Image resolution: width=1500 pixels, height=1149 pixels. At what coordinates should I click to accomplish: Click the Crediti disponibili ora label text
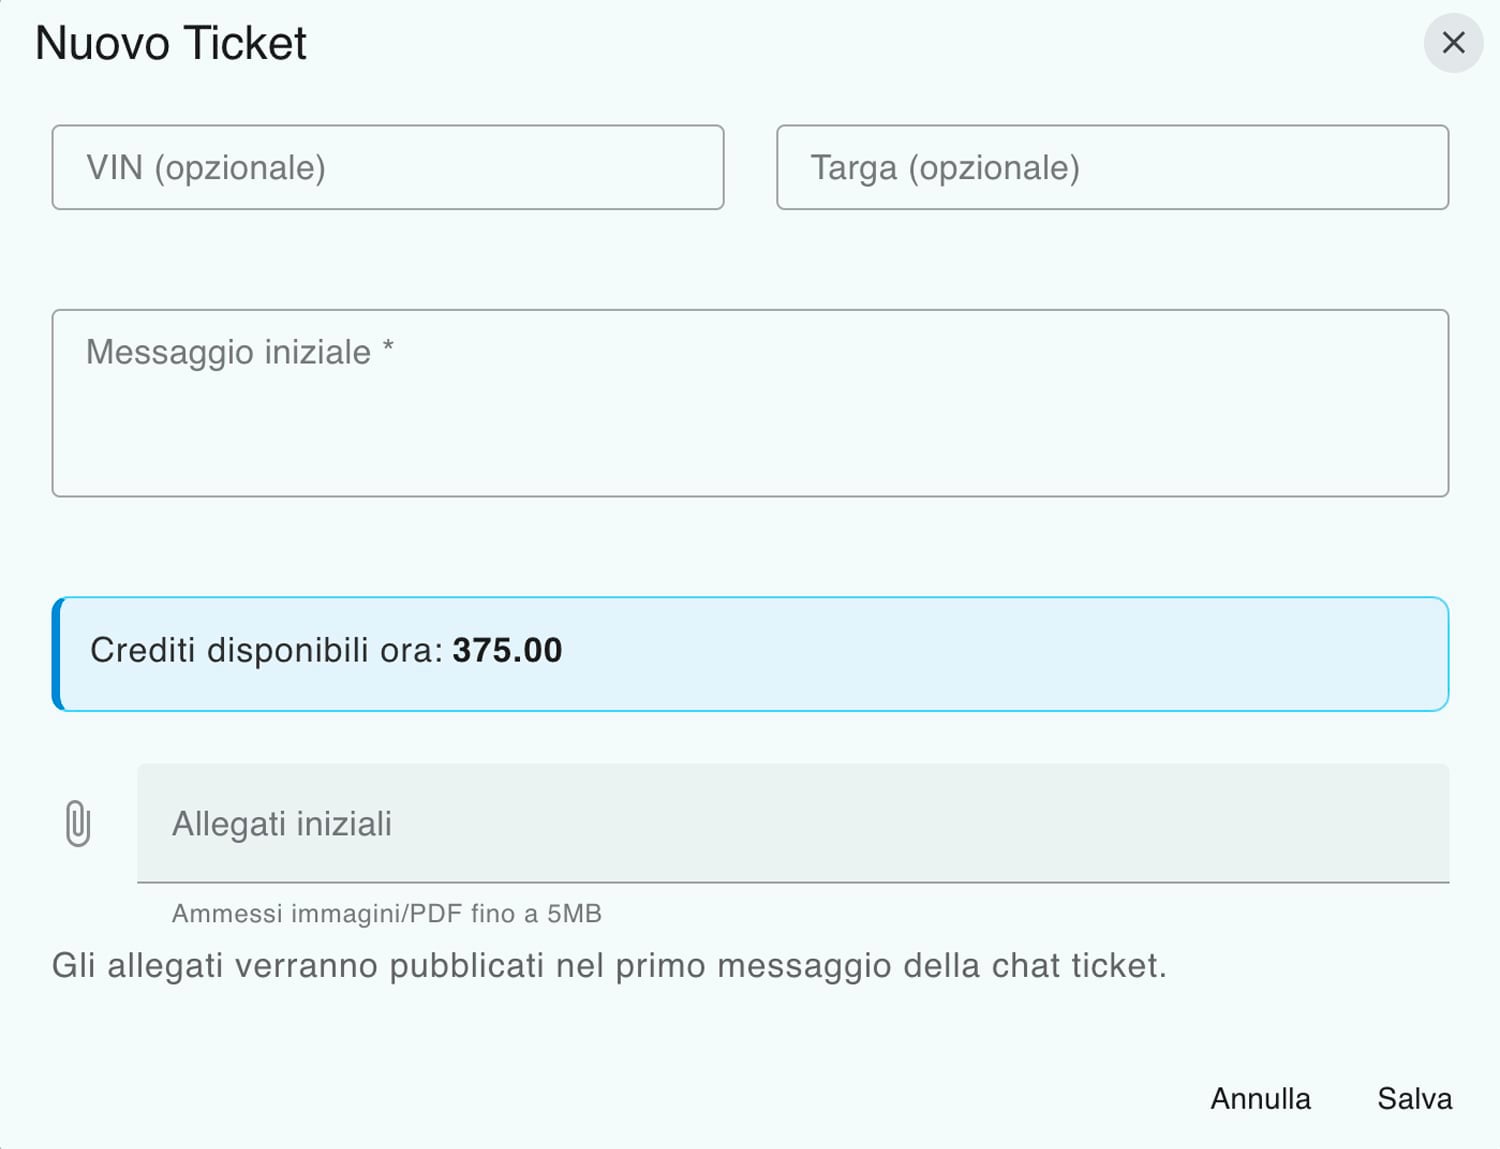click(267, 650)
